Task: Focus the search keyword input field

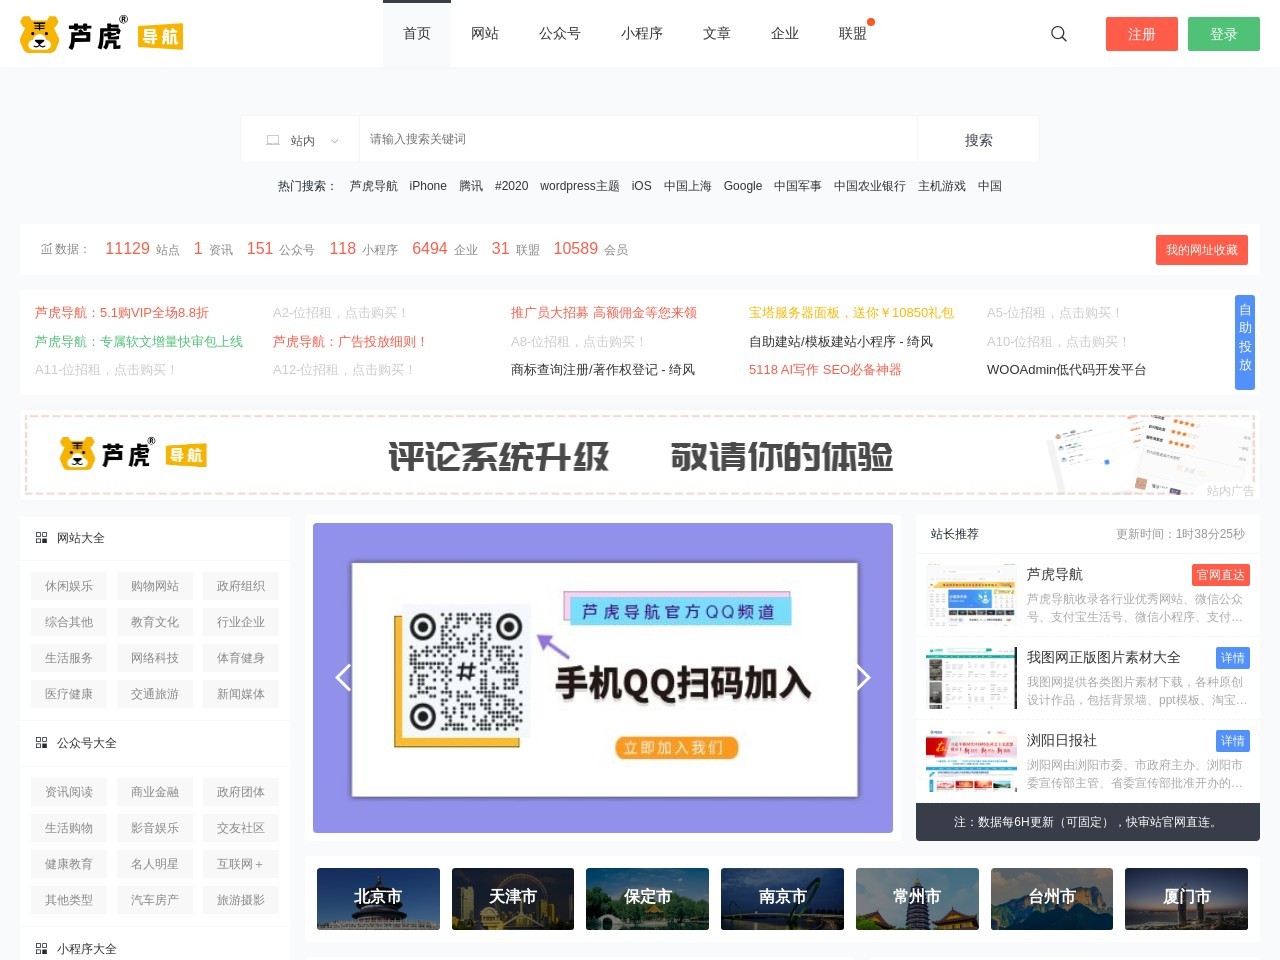Action: pyautogui.click(x=638, y=140)
